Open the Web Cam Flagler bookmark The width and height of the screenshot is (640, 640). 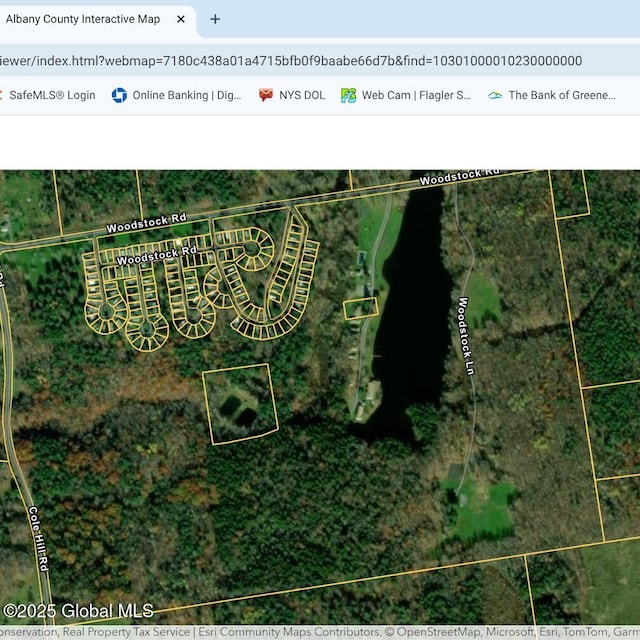[406, 95]
